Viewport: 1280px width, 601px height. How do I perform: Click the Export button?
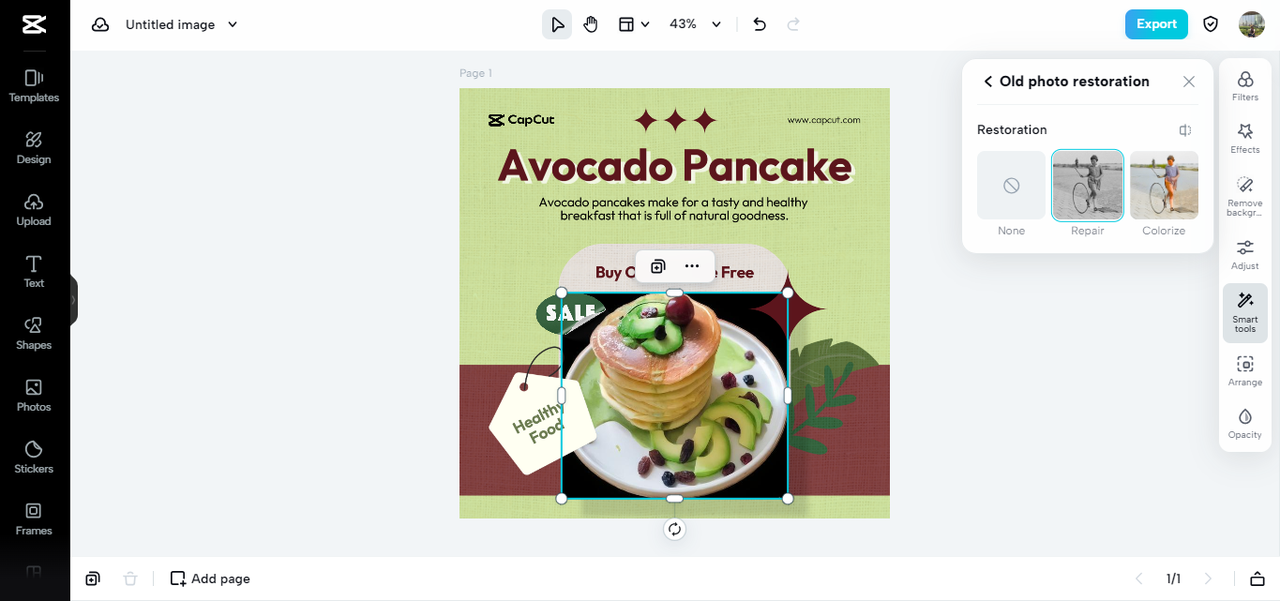coord(1156,24)
